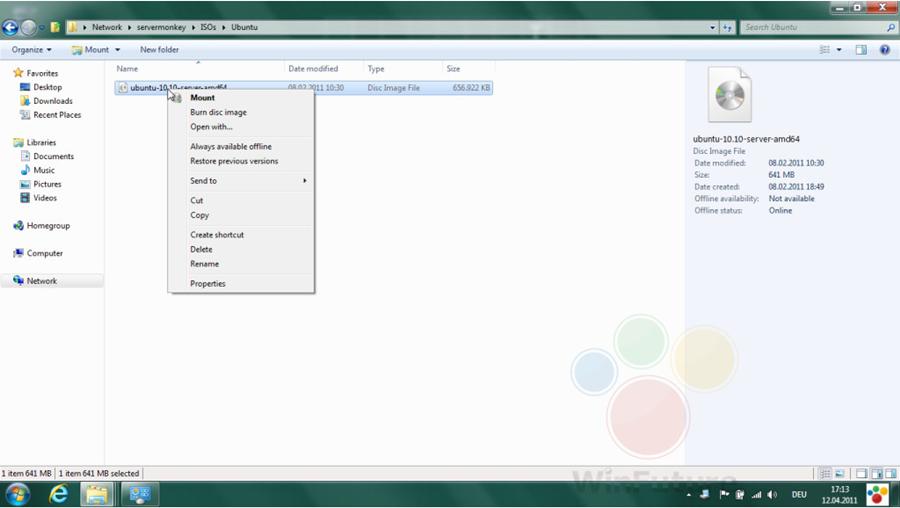Image resolution: width=900 pixels, height=508 pixels.
Task: Sort by the Date modified column
Action: click(313, 69)
